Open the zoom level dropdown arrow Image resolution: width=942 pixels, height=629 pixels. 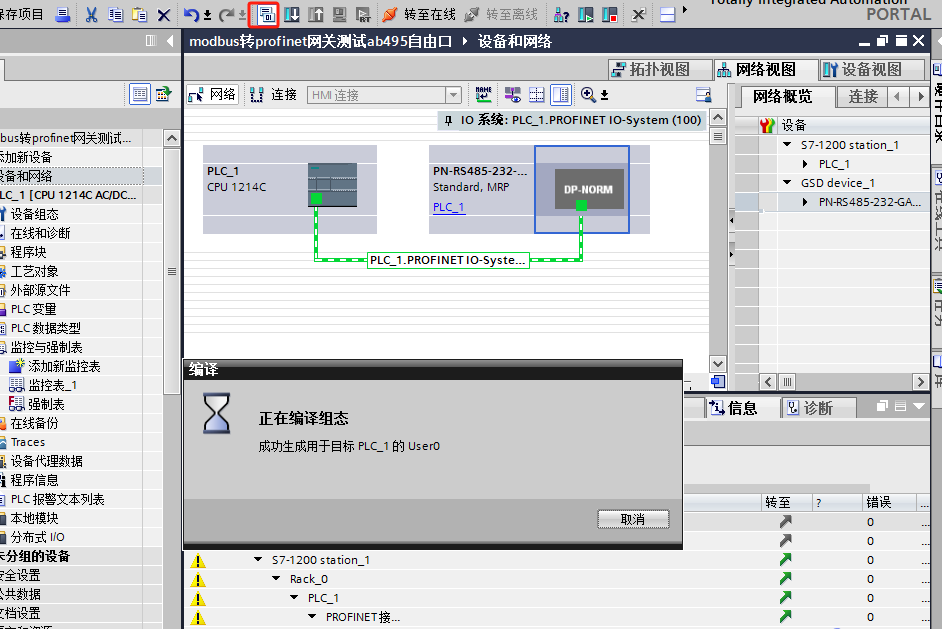click(x=604, y=95)
